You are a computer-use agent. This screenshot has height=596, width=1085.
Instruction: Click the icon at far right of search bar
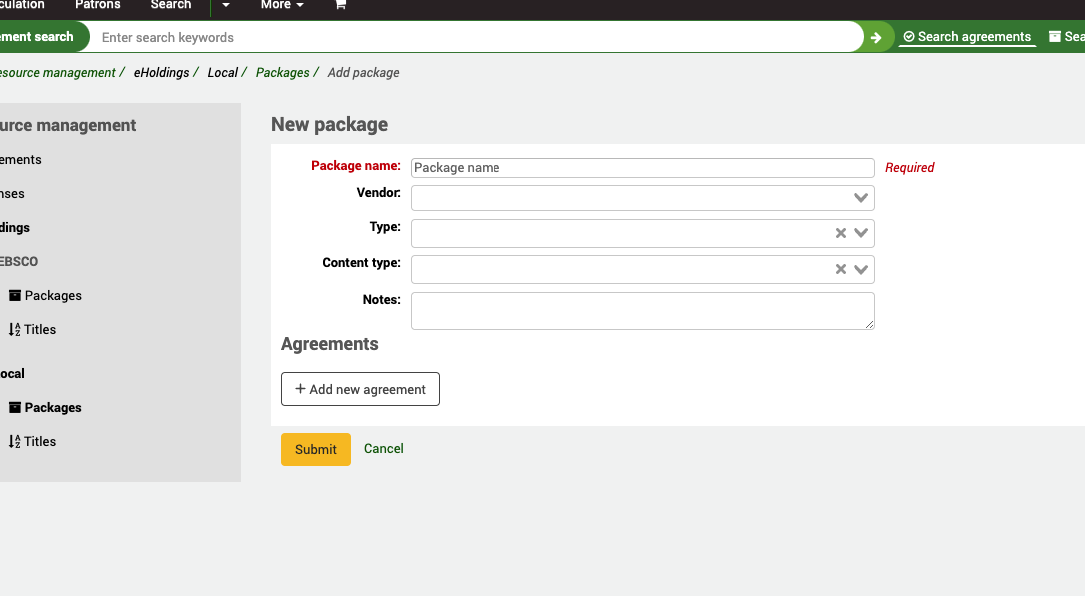[1056, 37]
